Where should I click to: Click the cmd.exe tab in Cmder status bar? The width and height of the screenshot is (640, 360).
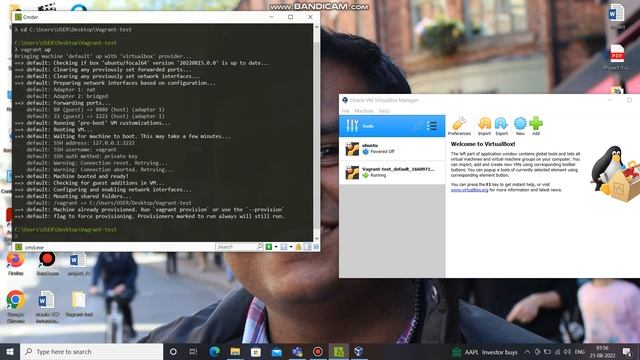30,247
